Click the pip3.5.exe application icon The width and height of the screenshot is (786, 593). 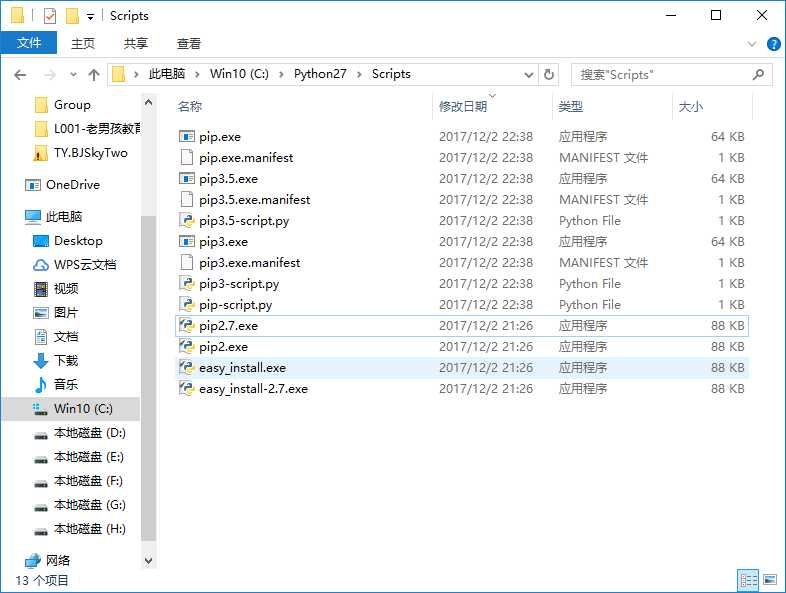point(186,178)
